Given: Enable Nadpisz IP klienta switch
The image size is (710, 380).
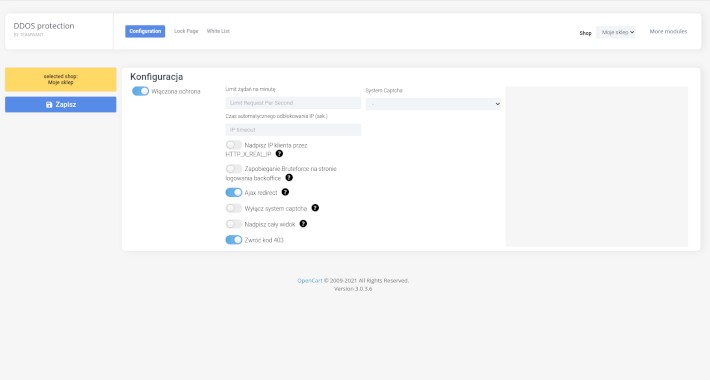Looking at the screenshot, I should tap(234, 145).
